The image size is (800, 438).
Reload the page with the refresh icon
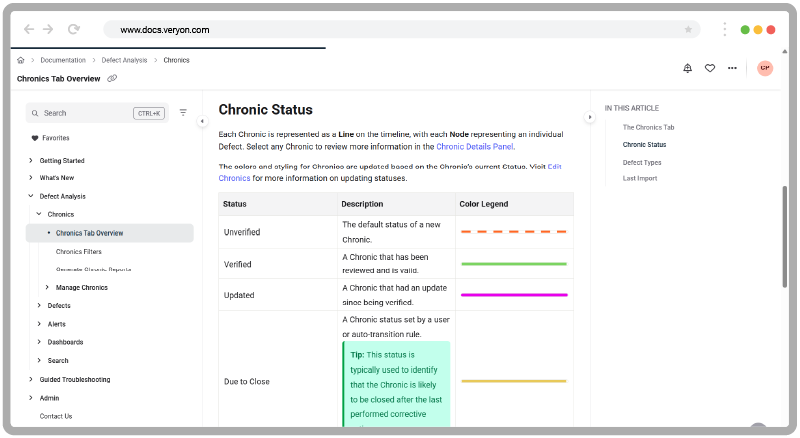[74, 30]
